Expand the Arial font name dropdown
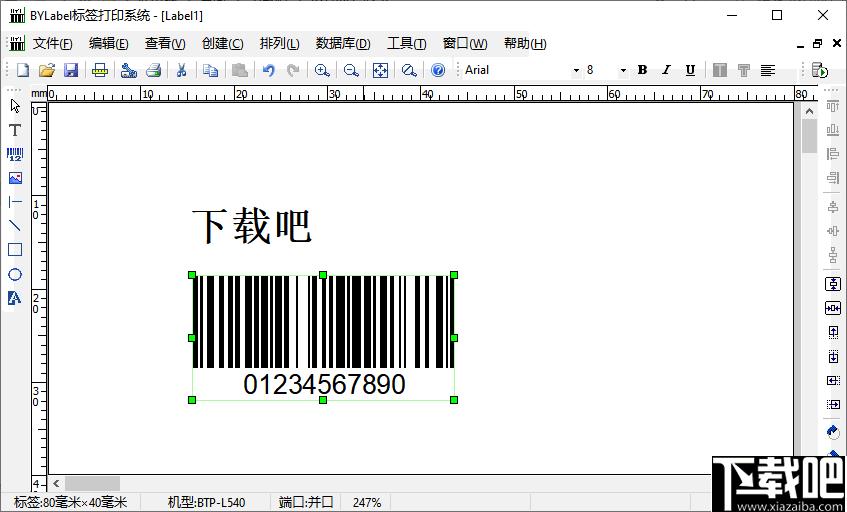This screenshot has height=512, width=847. point(576,70)
